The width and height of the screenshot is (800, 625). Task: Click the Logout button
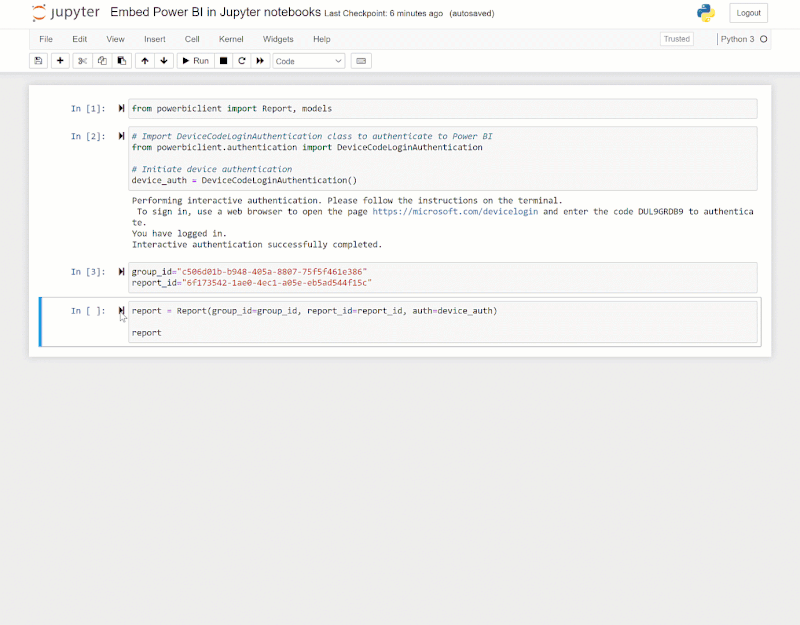[x=748, y=13]
